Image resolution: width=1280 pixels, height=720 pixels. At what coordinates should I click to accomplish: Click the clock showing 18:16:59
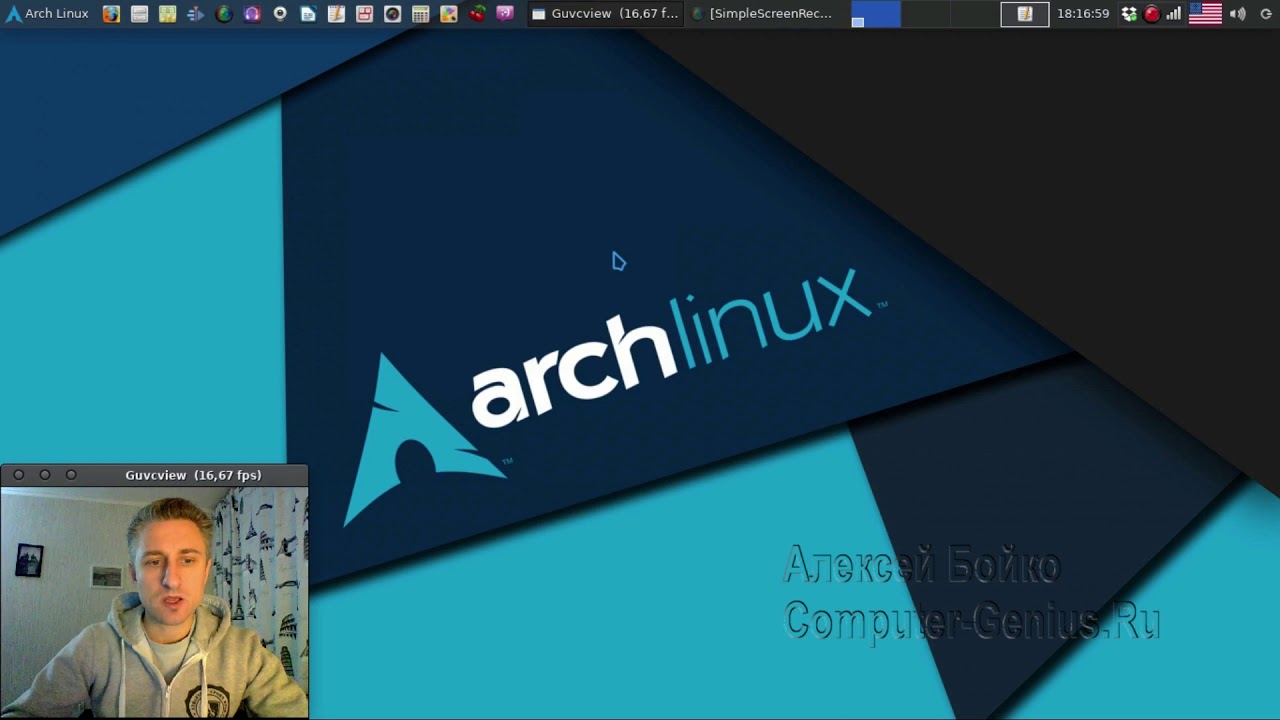tap(1083, 14)
